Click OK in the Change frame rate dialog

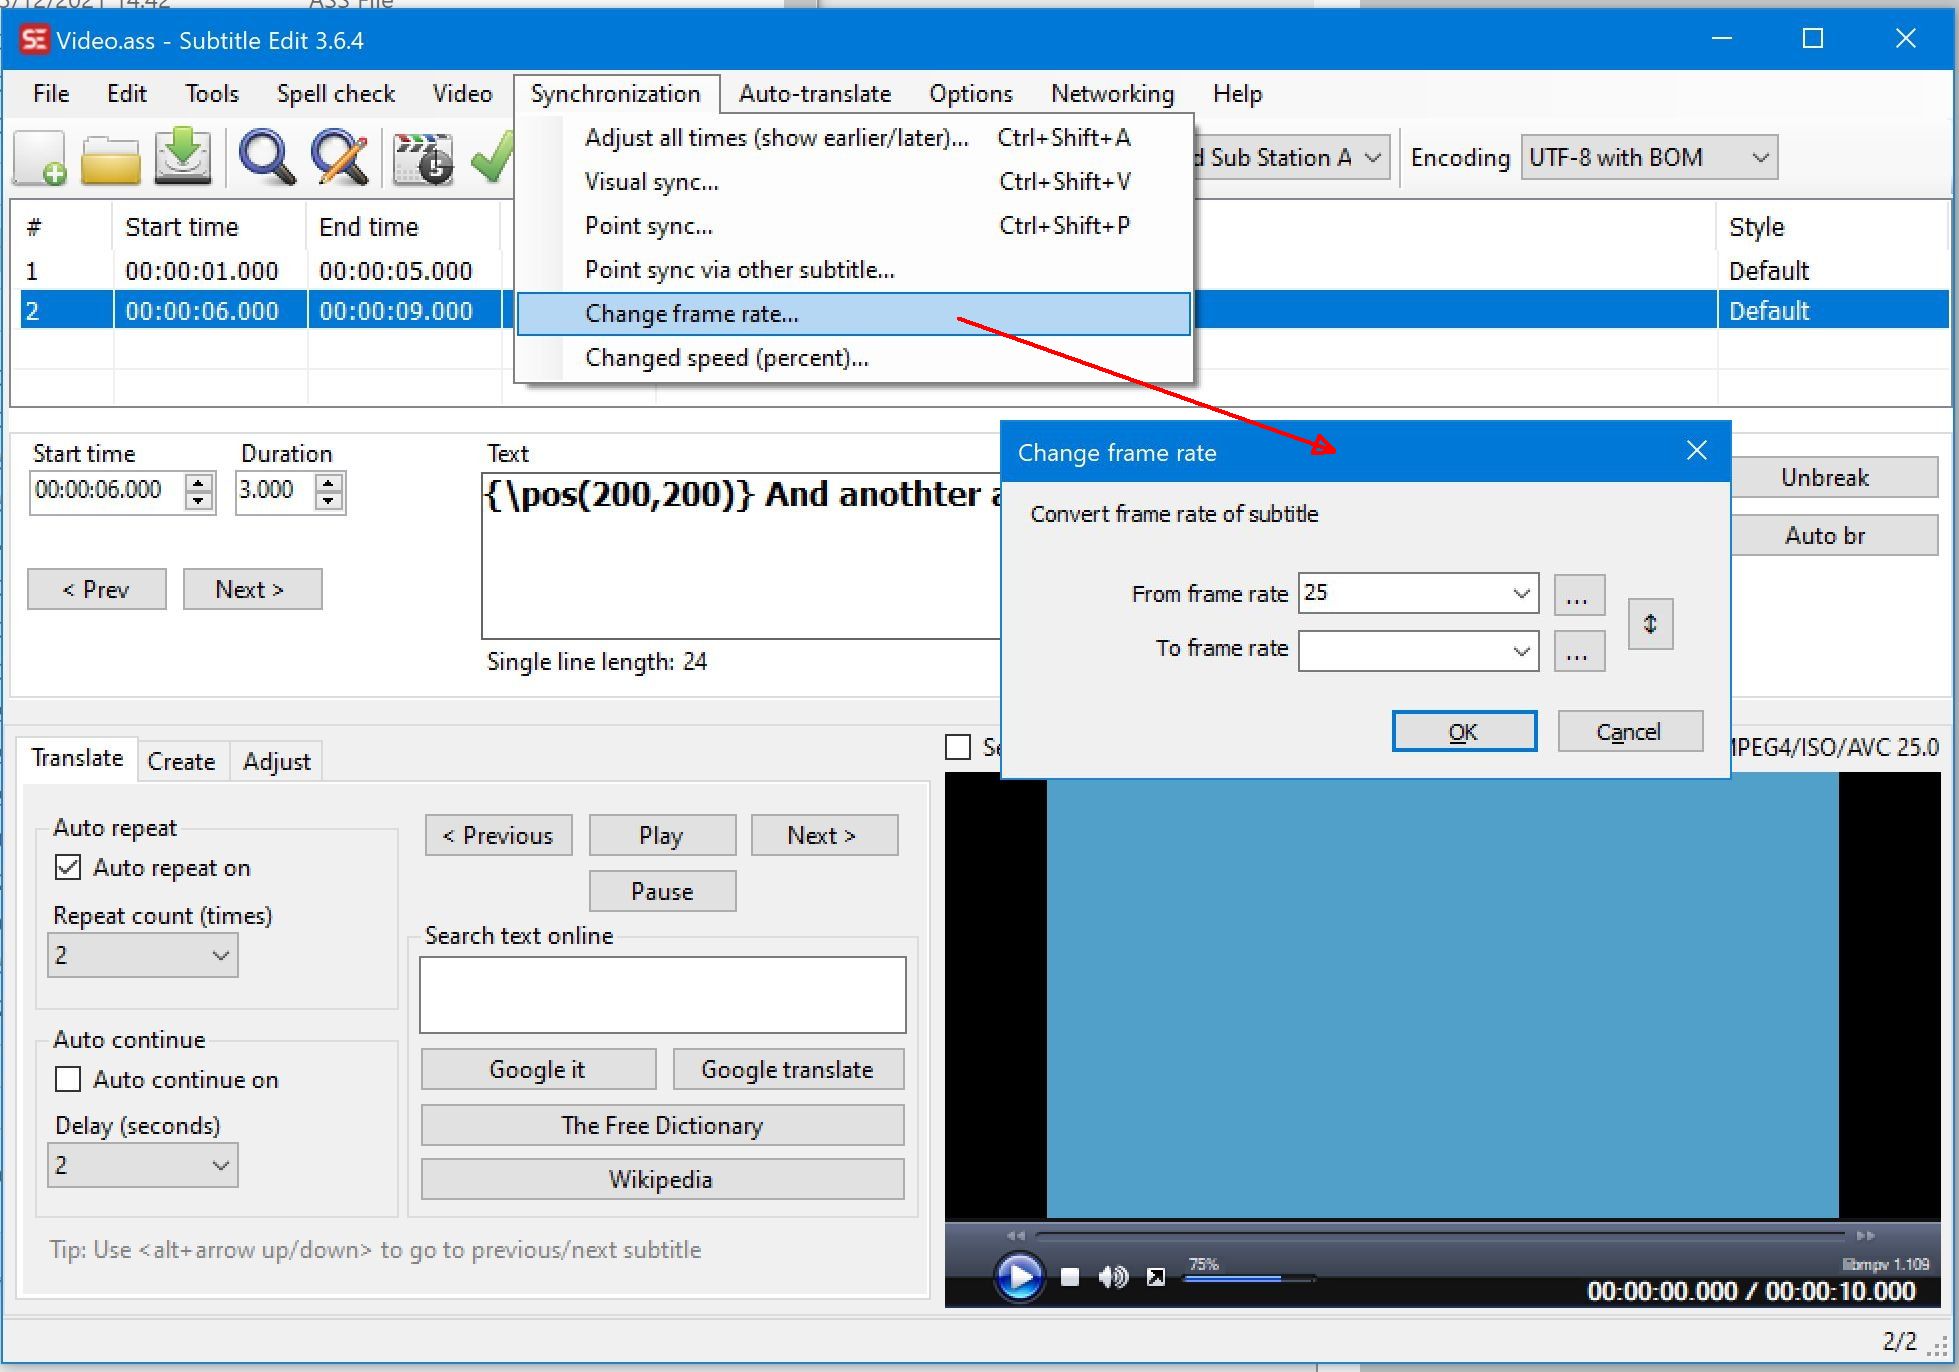[1463, 731]
